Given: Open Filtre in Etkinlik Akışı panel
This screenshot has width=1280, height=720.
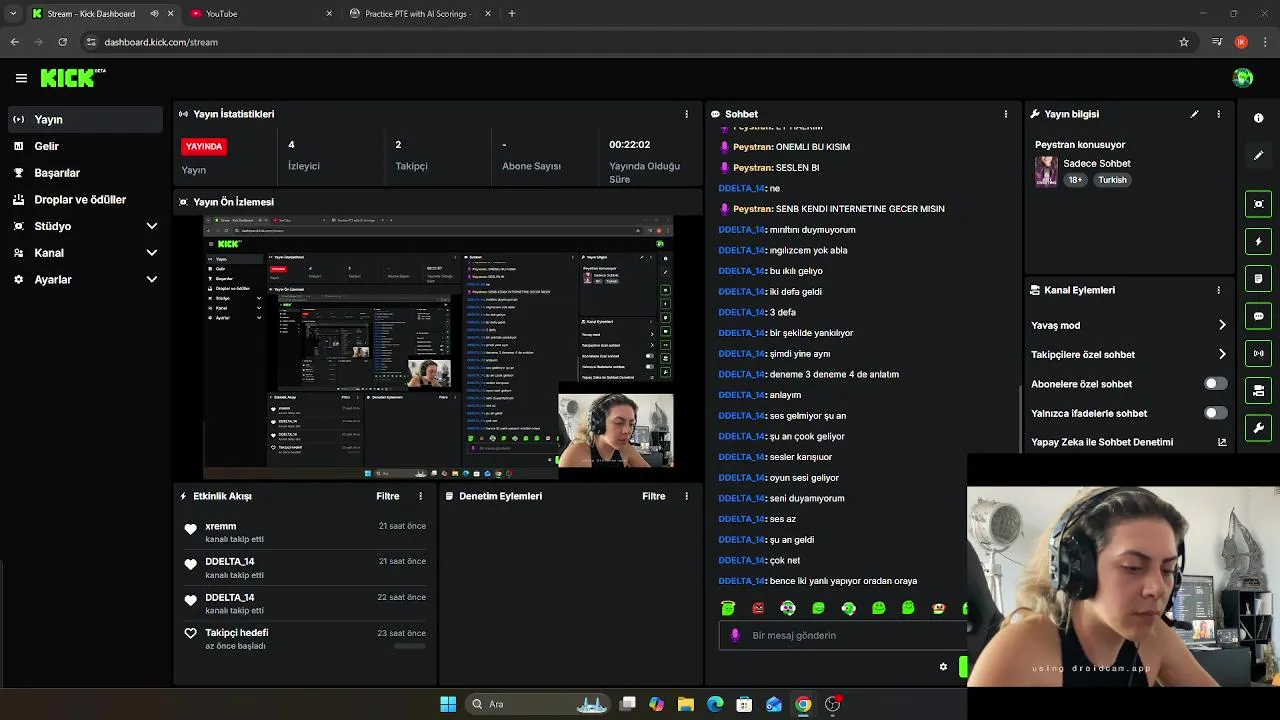Looking at the screenshot, I should [x=388, y=496].
